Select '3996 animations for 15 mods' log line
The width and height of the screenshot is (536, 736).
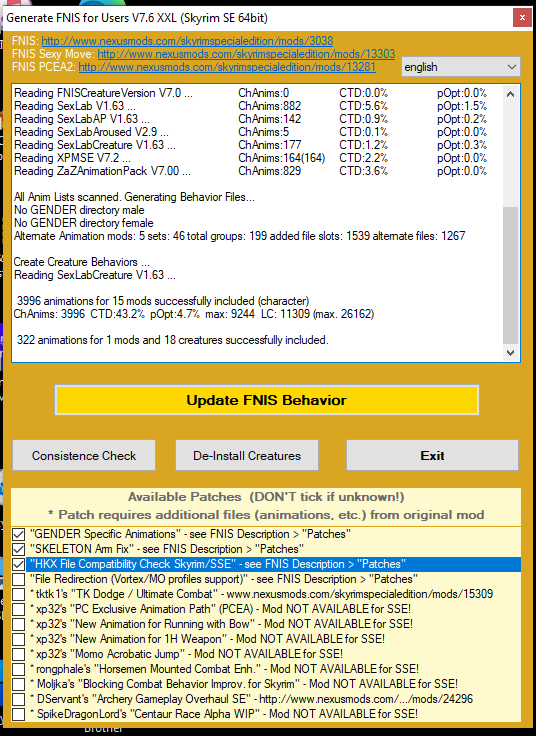click(x=163, y=301)
